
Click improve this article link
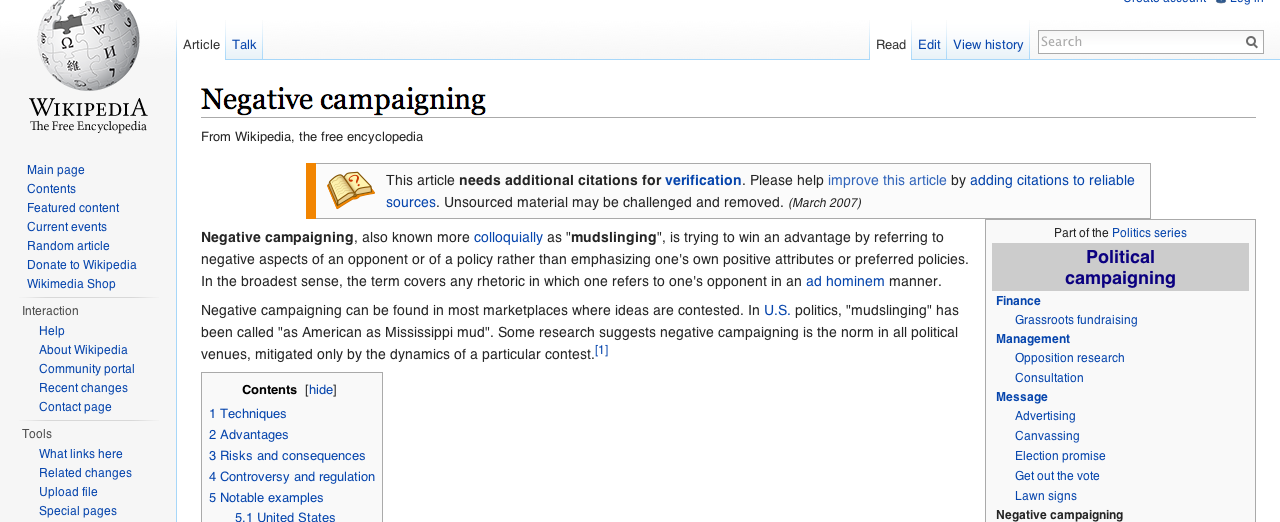tap(887, 181)
